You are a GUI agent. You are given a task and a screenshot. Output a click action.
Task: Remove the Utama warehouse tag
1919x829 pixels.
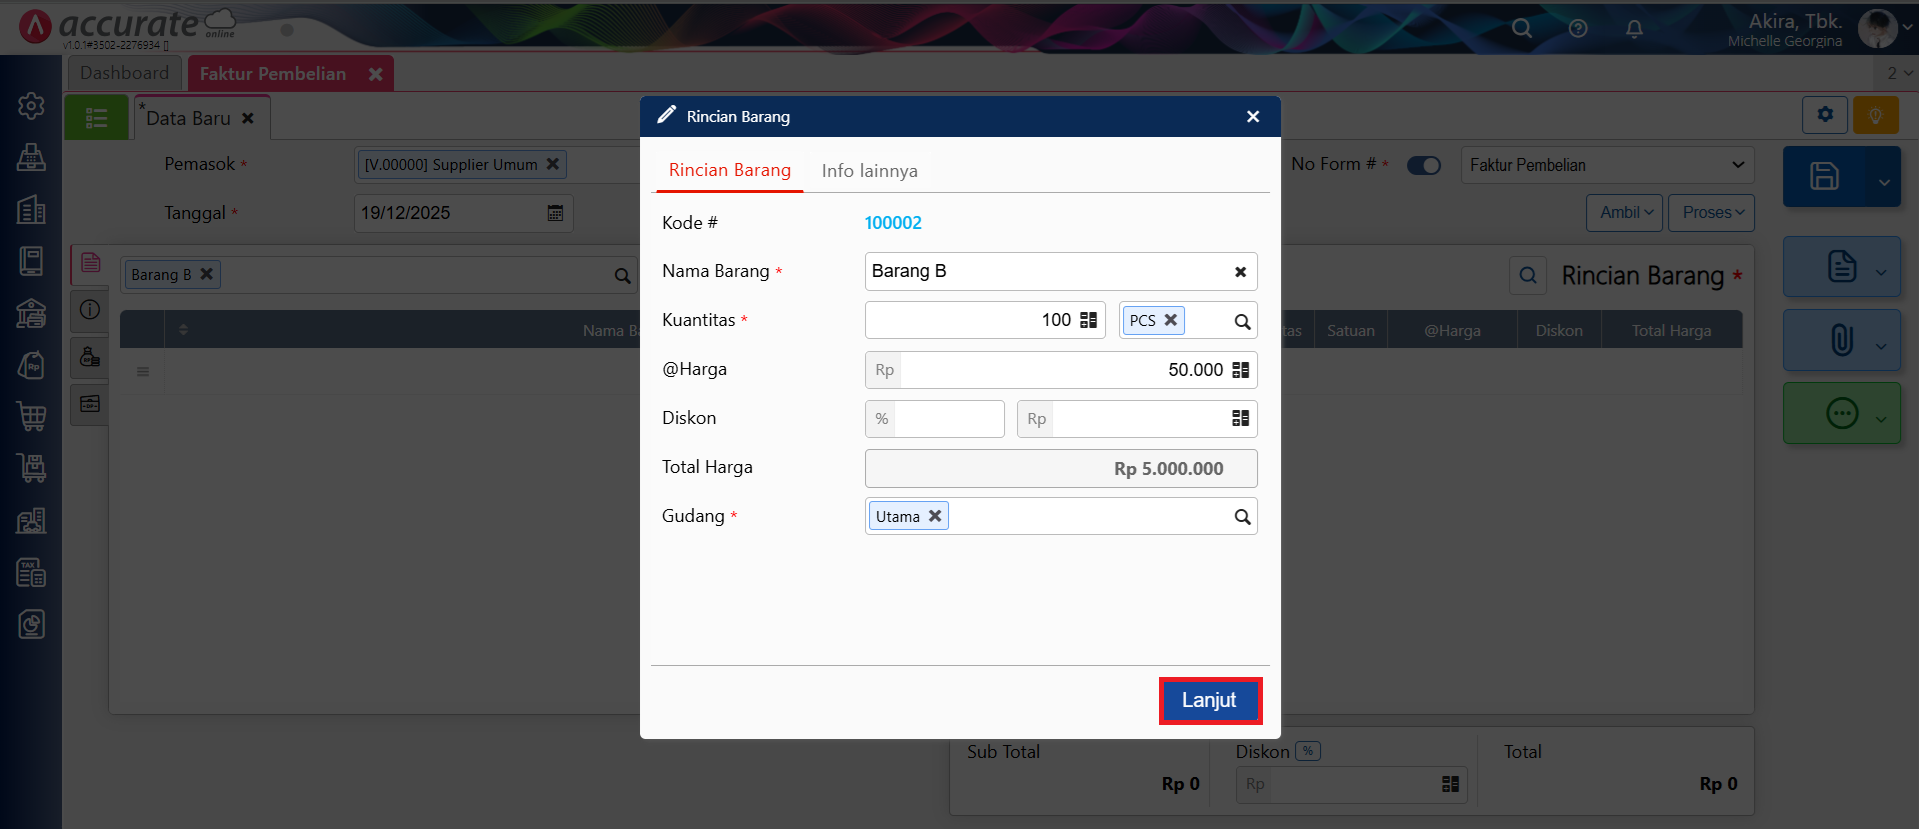935,516
